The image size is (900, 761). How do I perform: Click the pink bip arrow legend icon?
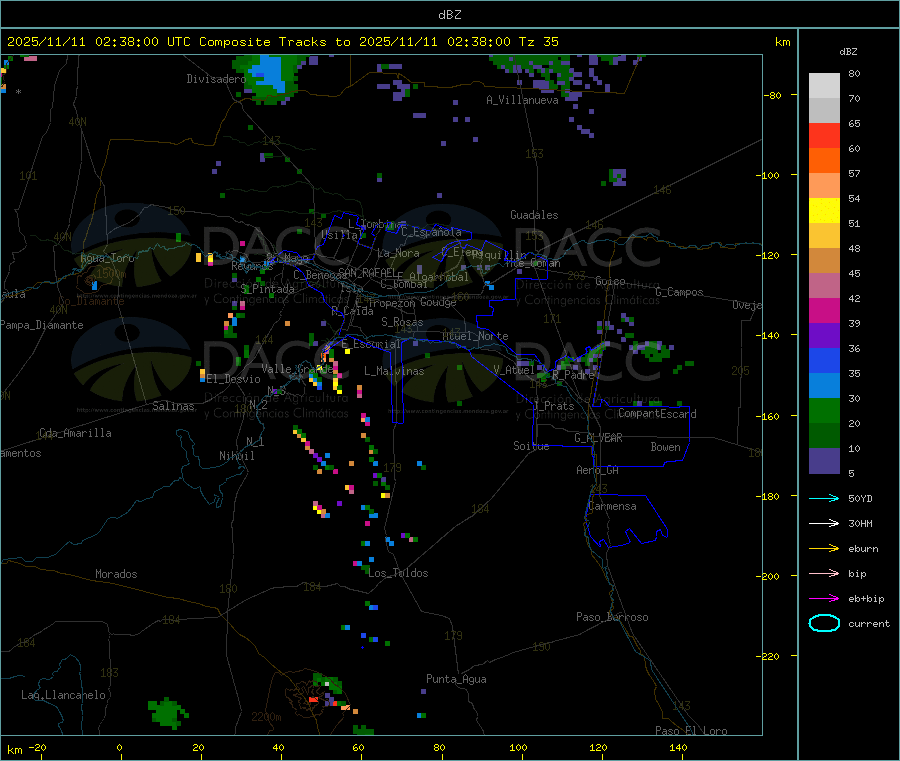(x=824, y=573)
